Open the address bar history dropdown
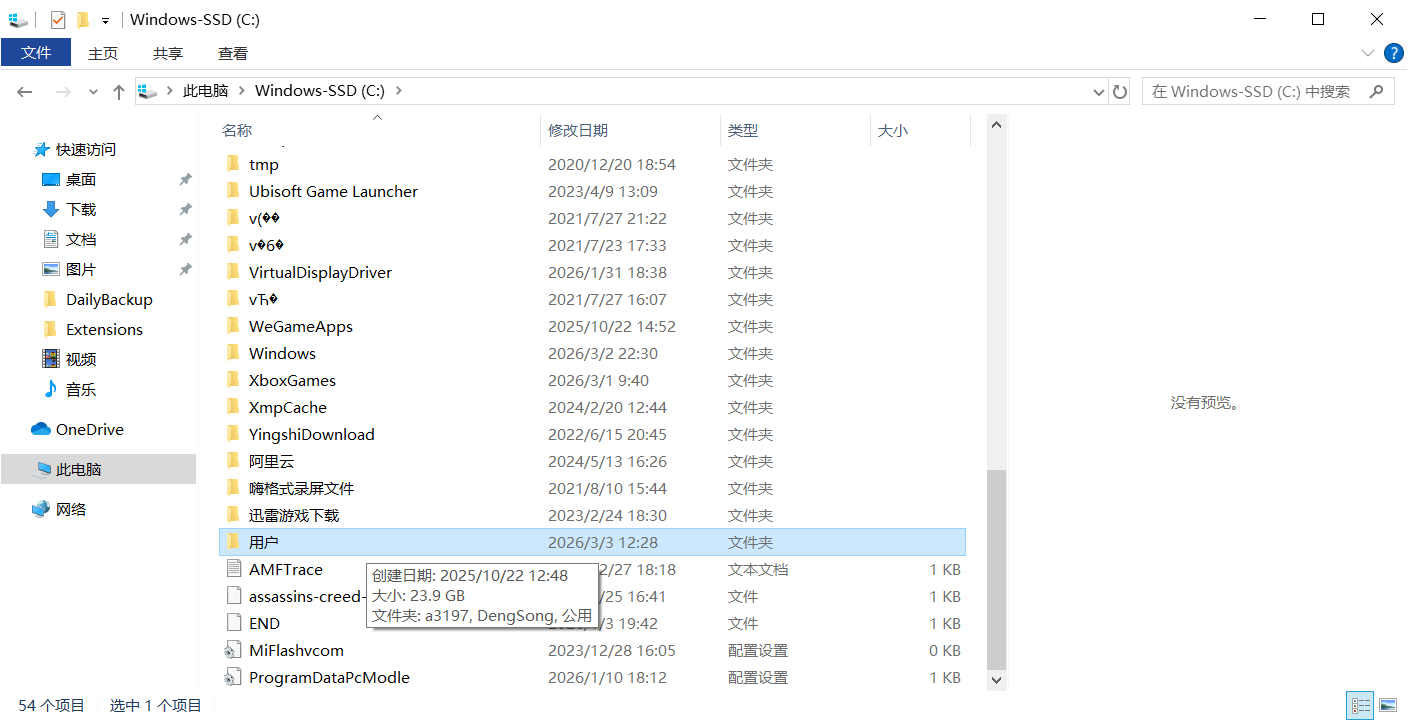 pyautogui.click(x=1099, y=91)
